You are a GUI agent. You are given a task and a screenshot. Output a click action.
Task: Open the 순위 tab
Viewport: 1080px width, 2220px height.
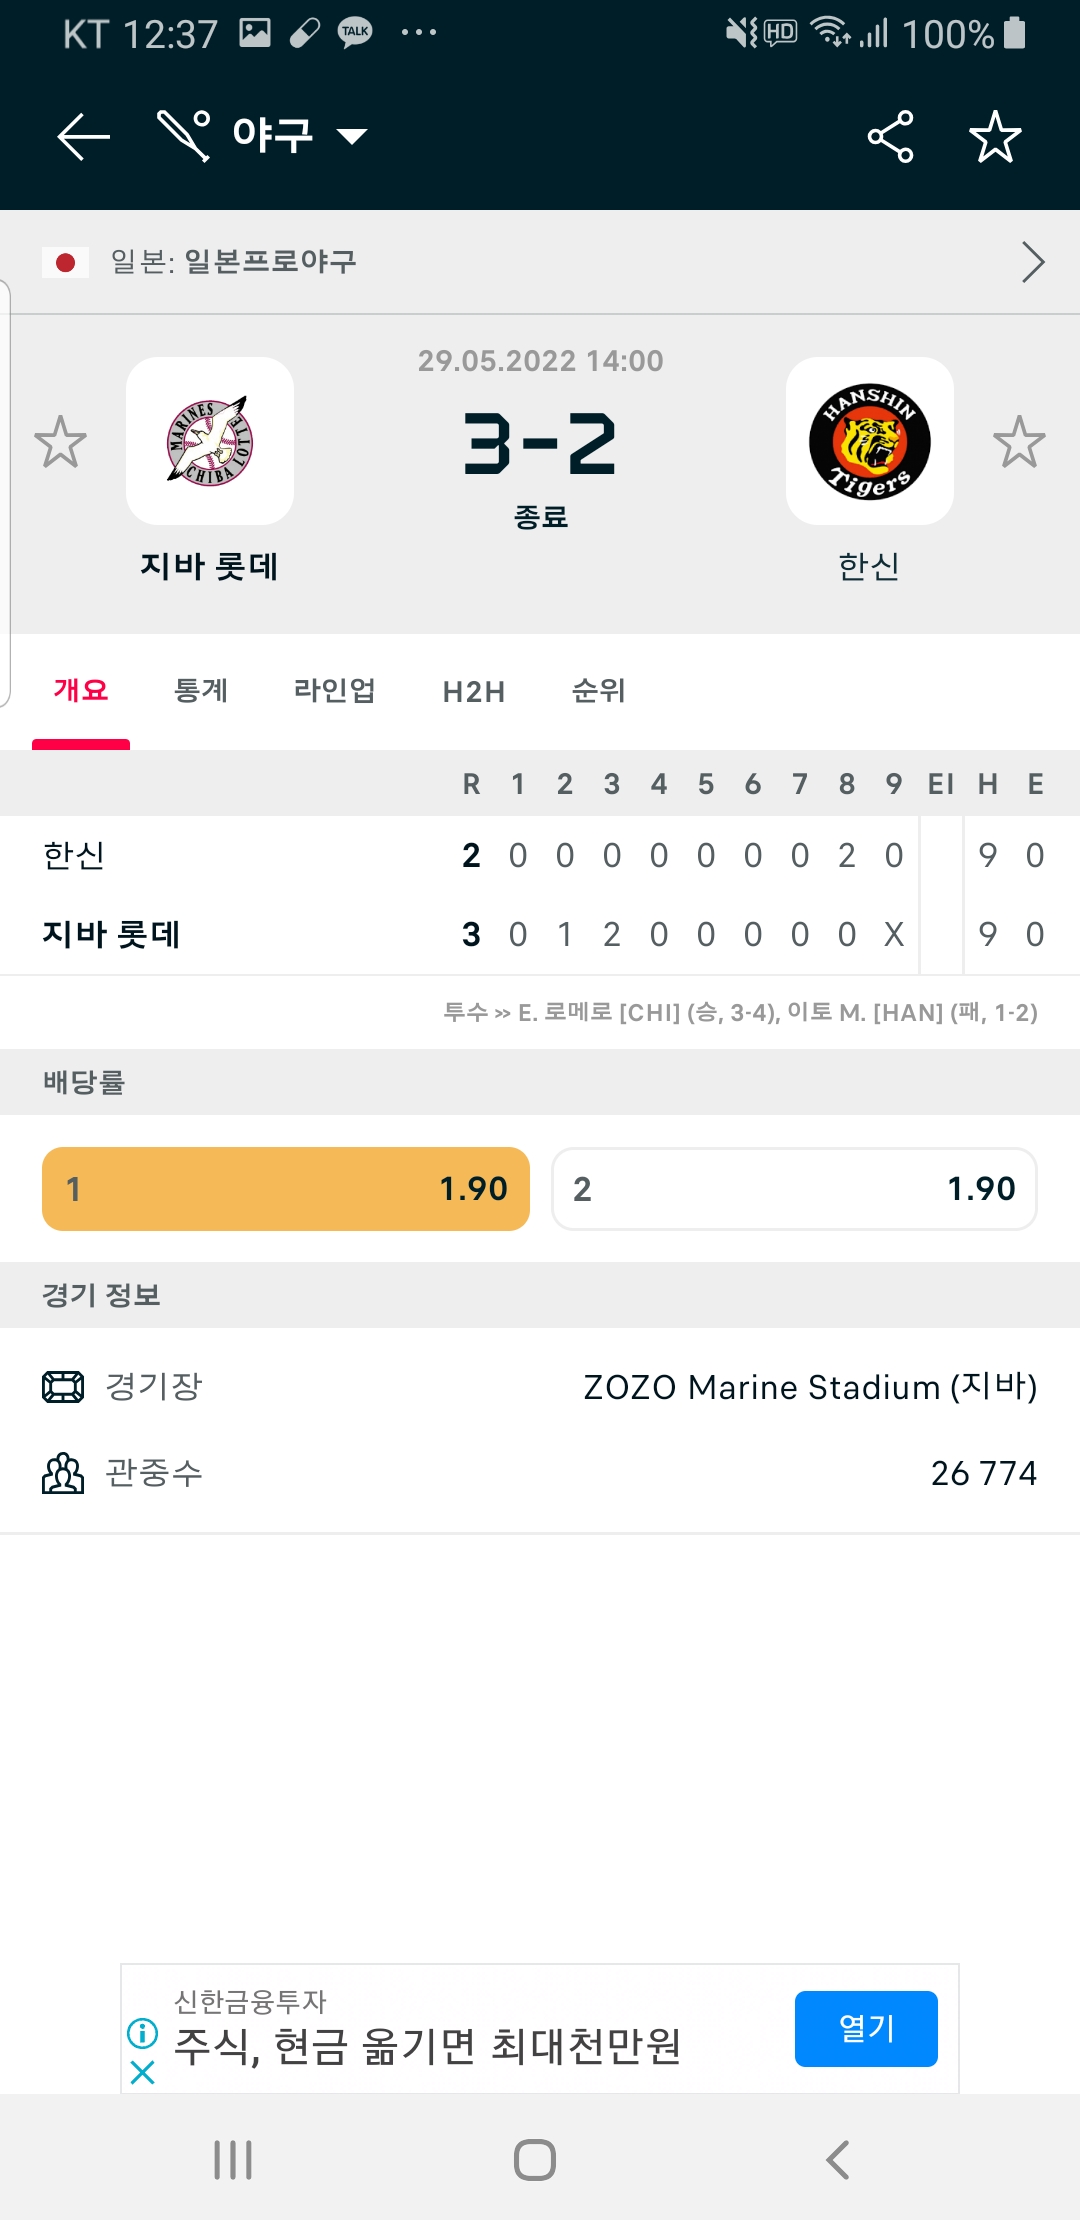click(598, 691)
